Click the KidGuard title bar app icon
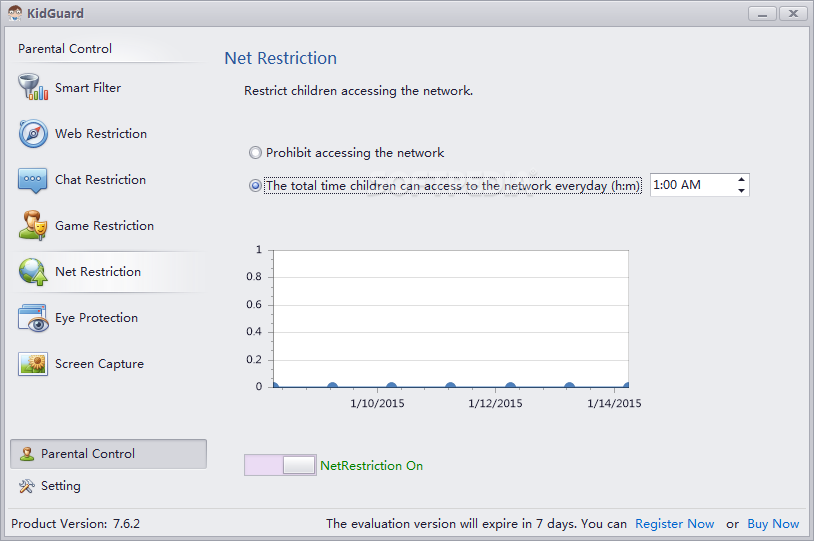Viewport: 814px width, 541px height. (x=16, y=13)
